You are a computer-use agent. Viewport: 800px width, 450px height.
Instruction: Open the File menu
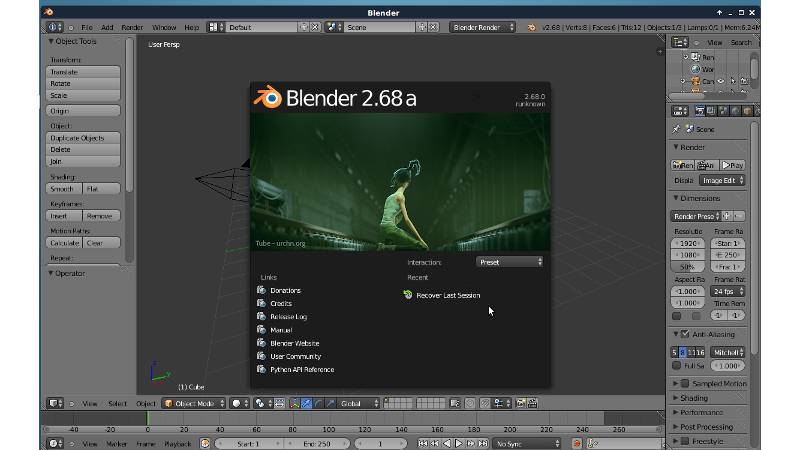pyautogui.click(x=87, y=27)
